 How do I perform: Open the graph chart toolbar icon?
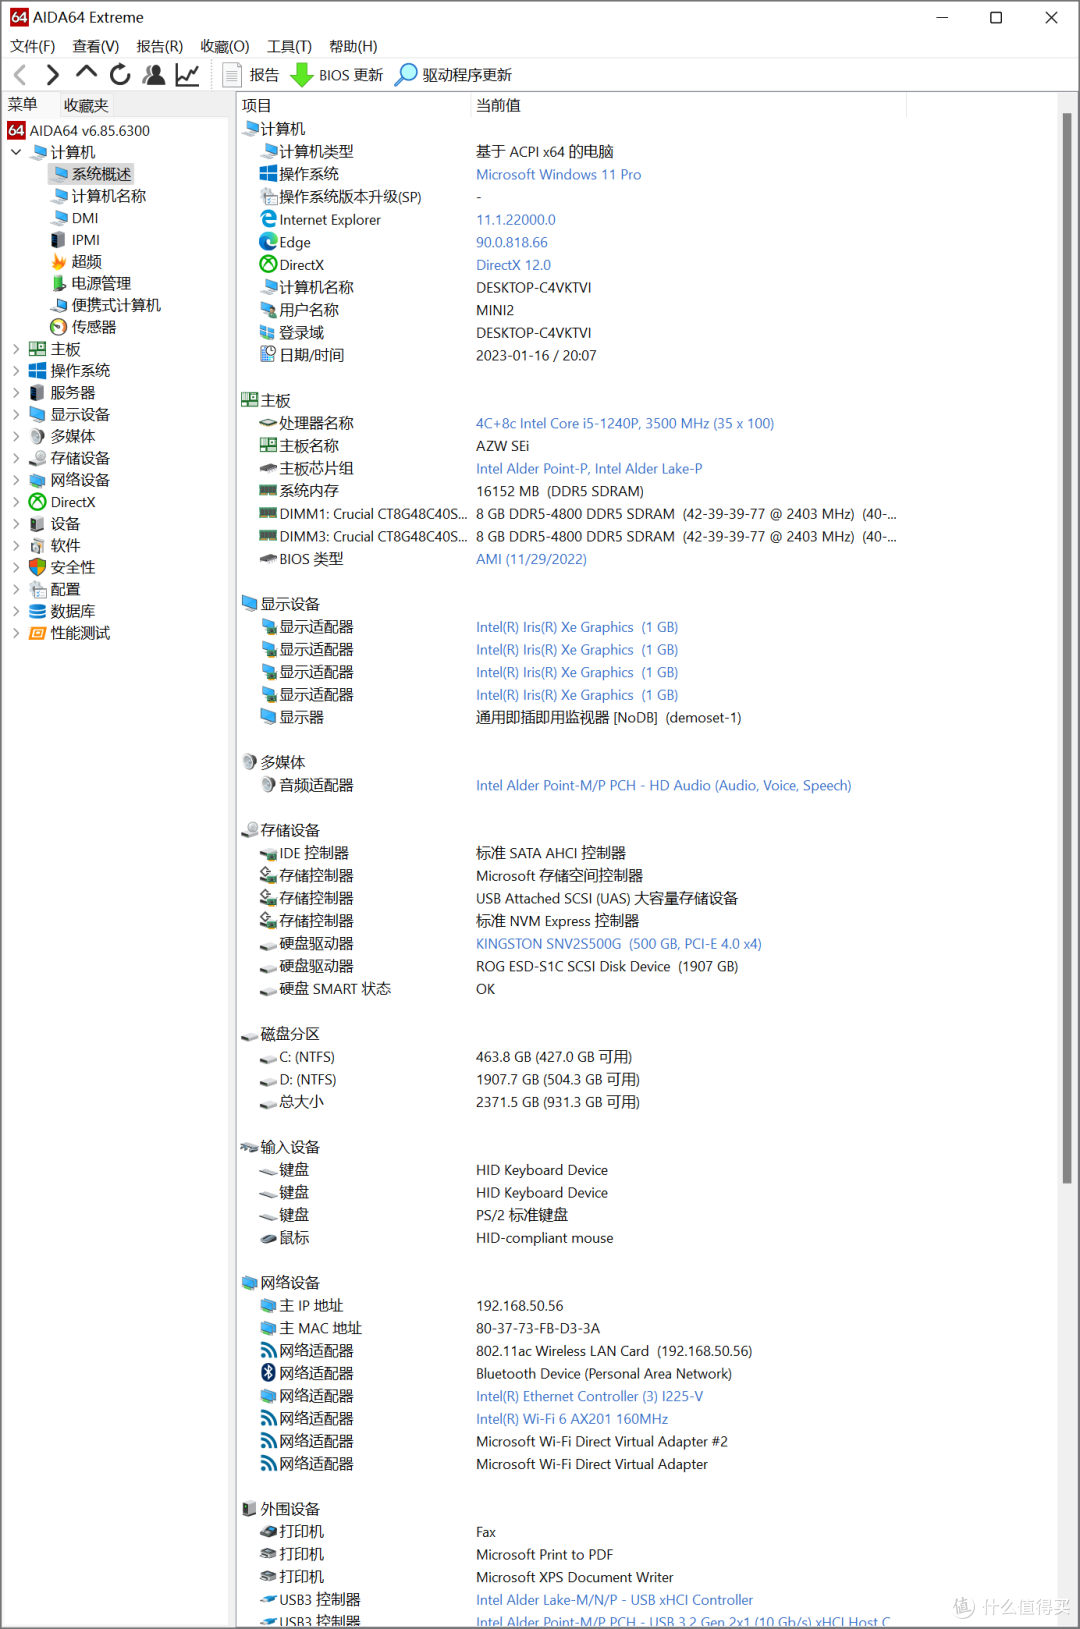pos(187,74)
